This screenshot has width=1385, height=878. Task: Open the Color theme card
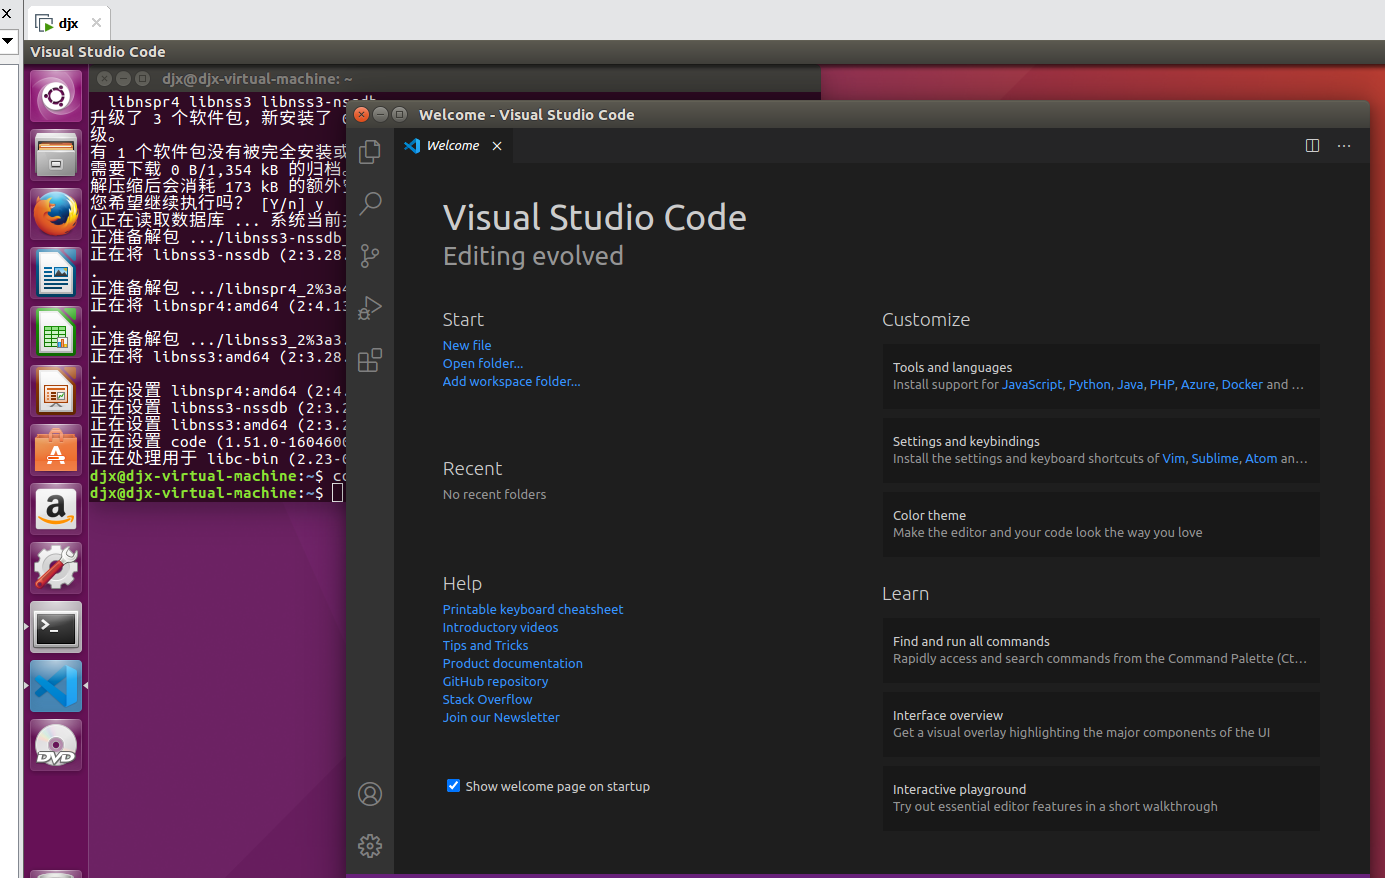1101,524
